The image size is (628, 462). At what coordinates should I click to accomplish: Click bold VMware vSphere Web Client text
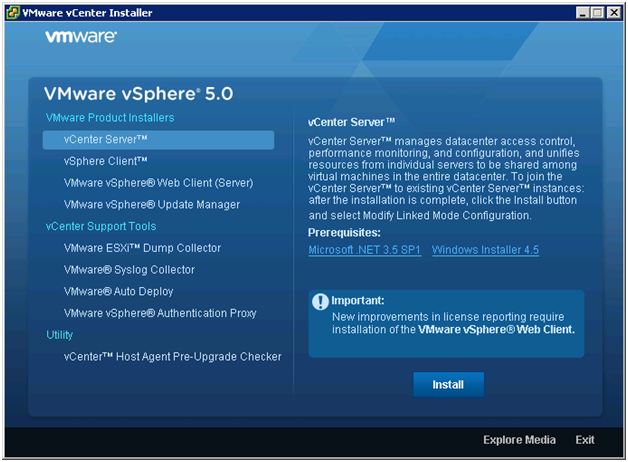pos(496,329)
